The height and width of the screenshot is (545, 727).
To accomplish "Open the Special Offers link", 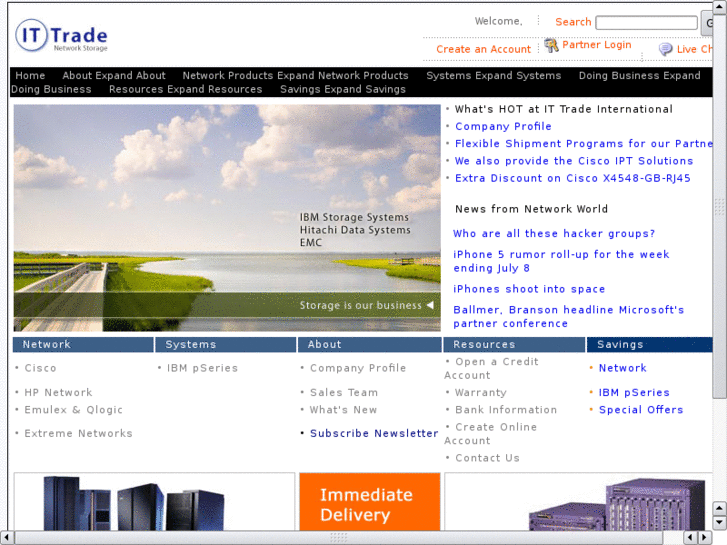I will [x=641, y=410].
